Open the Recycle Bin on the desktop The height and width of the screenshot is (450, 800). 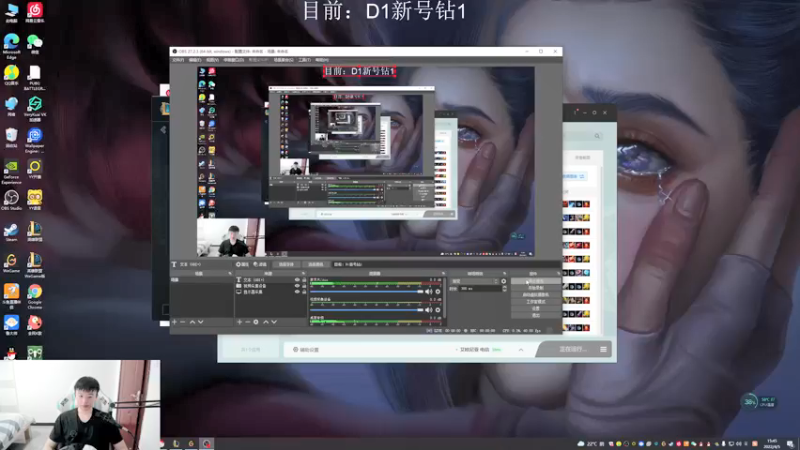pos(11,137)
